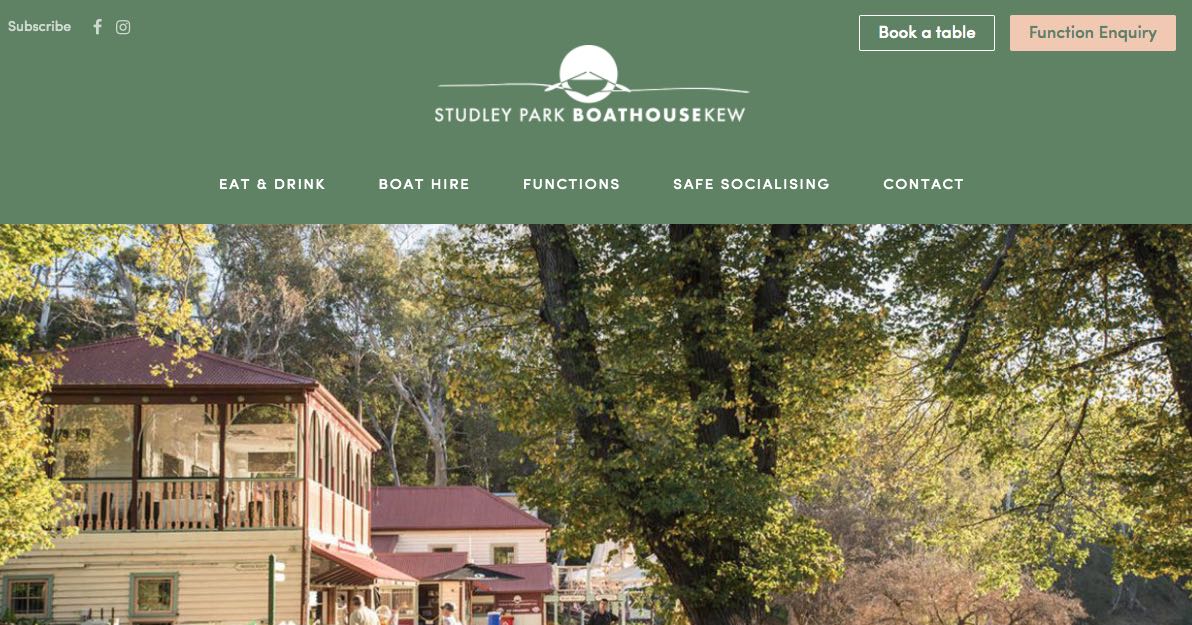Open the Facebook page icon
The width and height of the screenshot is (1192, 625).
coord(97,27)
